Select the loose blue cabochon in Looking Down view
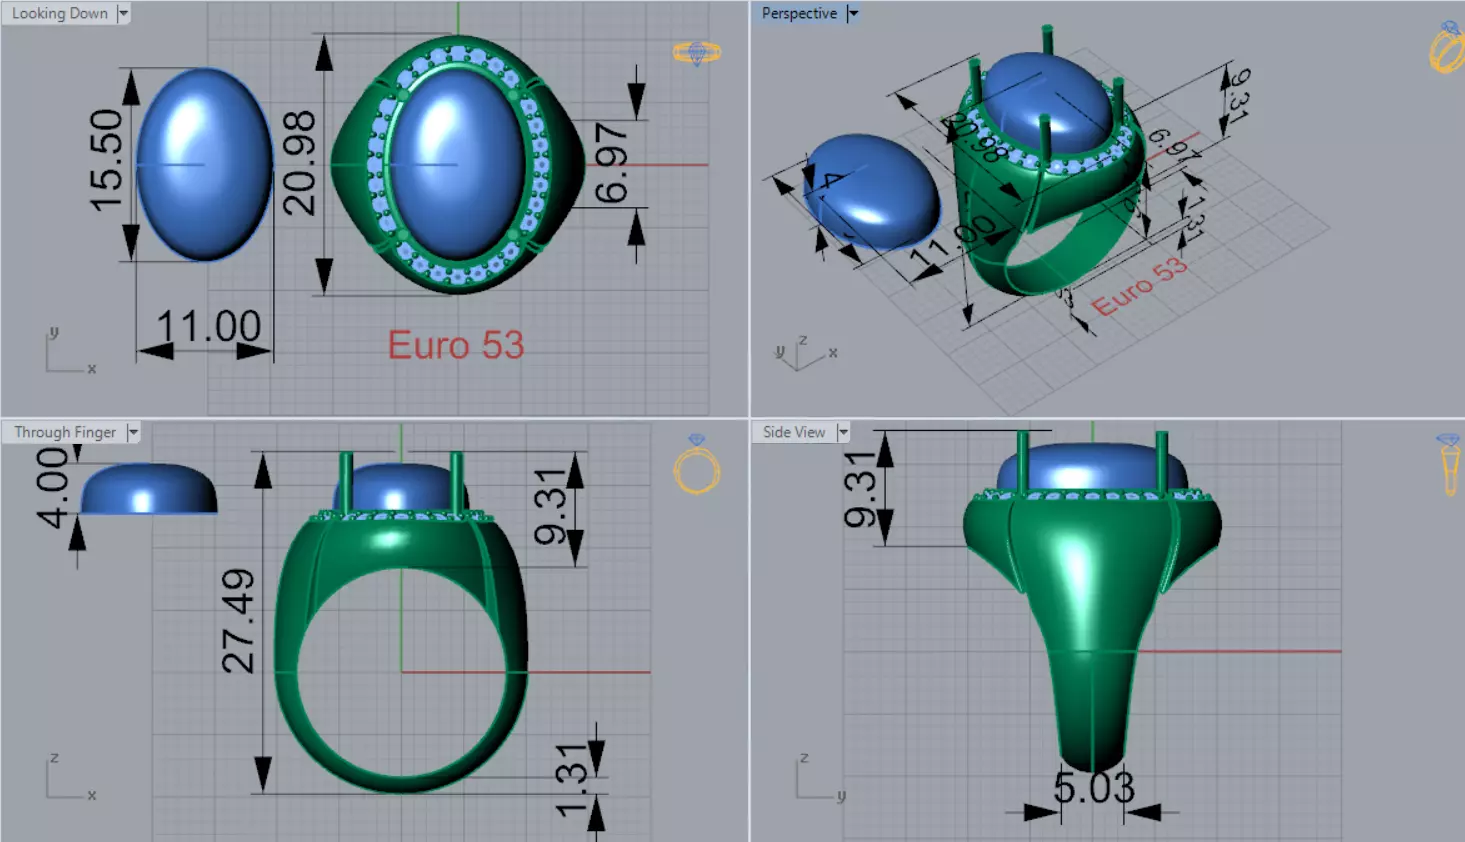 (204, 164)
